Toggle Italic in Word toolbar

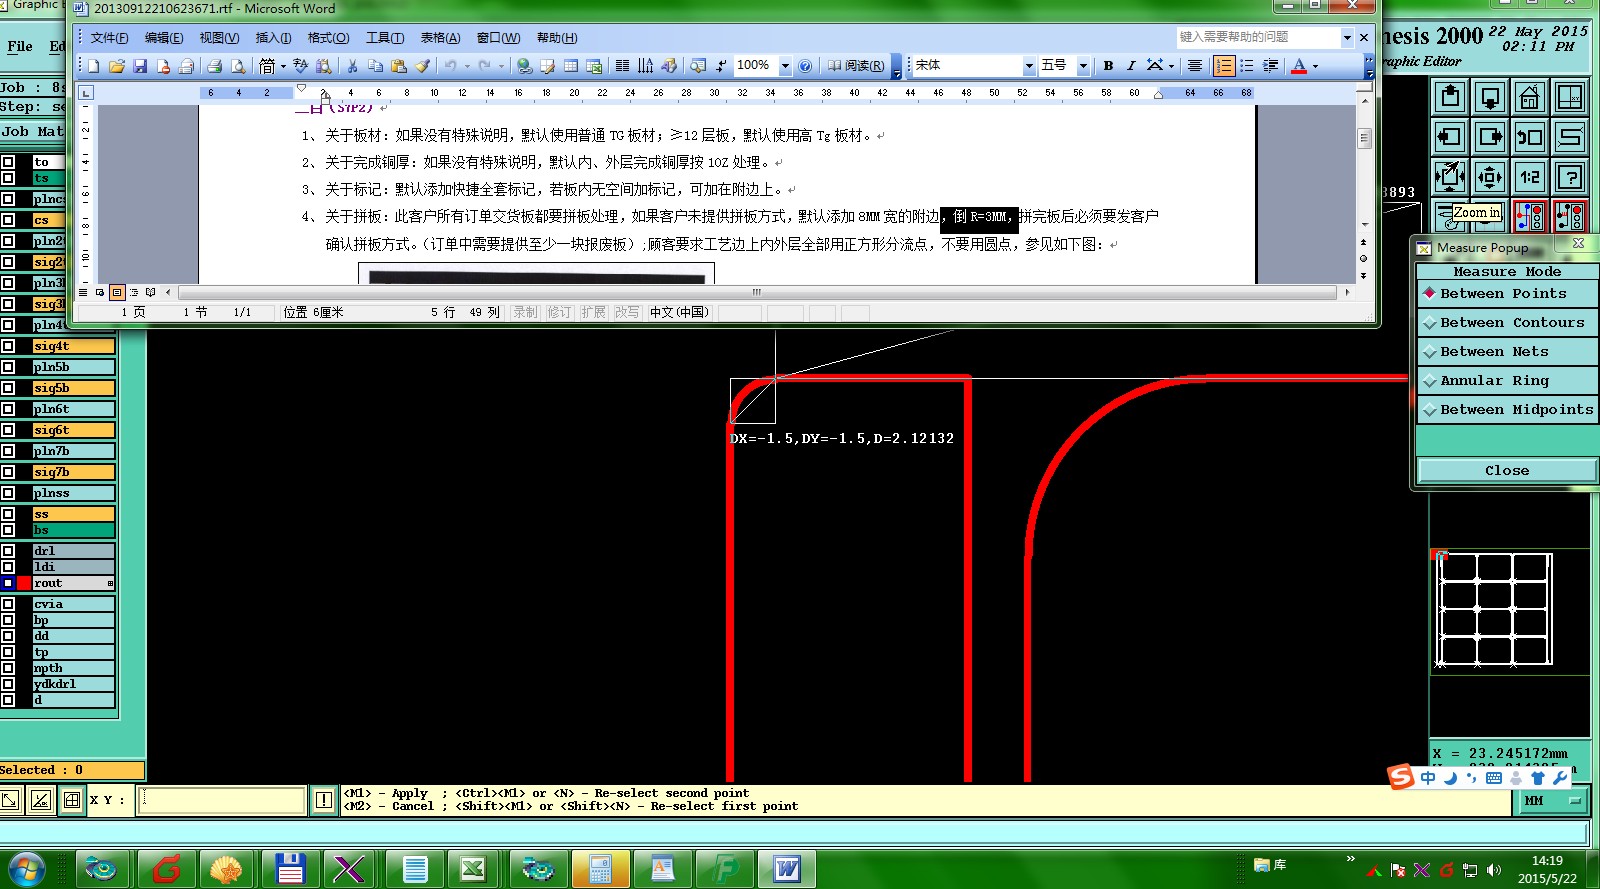[1131, 66]
